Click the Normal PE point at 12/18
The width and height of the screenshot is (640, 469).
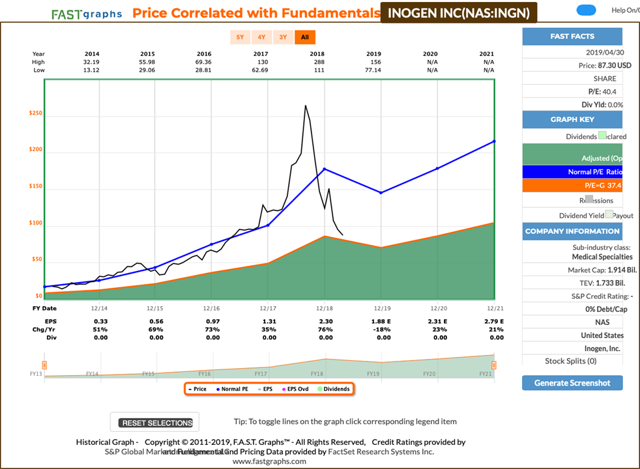coord(324,169)
